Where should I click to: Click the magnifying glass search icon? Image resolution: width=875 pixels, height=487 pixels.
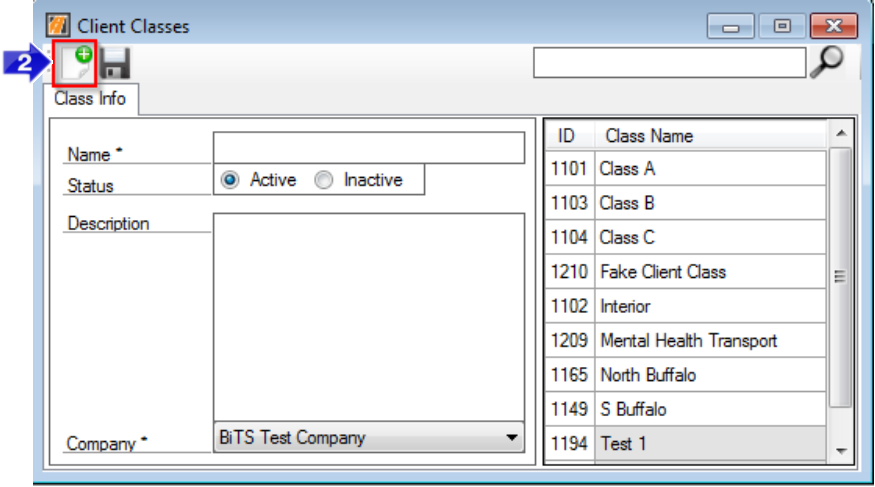(x=826, y=61)
